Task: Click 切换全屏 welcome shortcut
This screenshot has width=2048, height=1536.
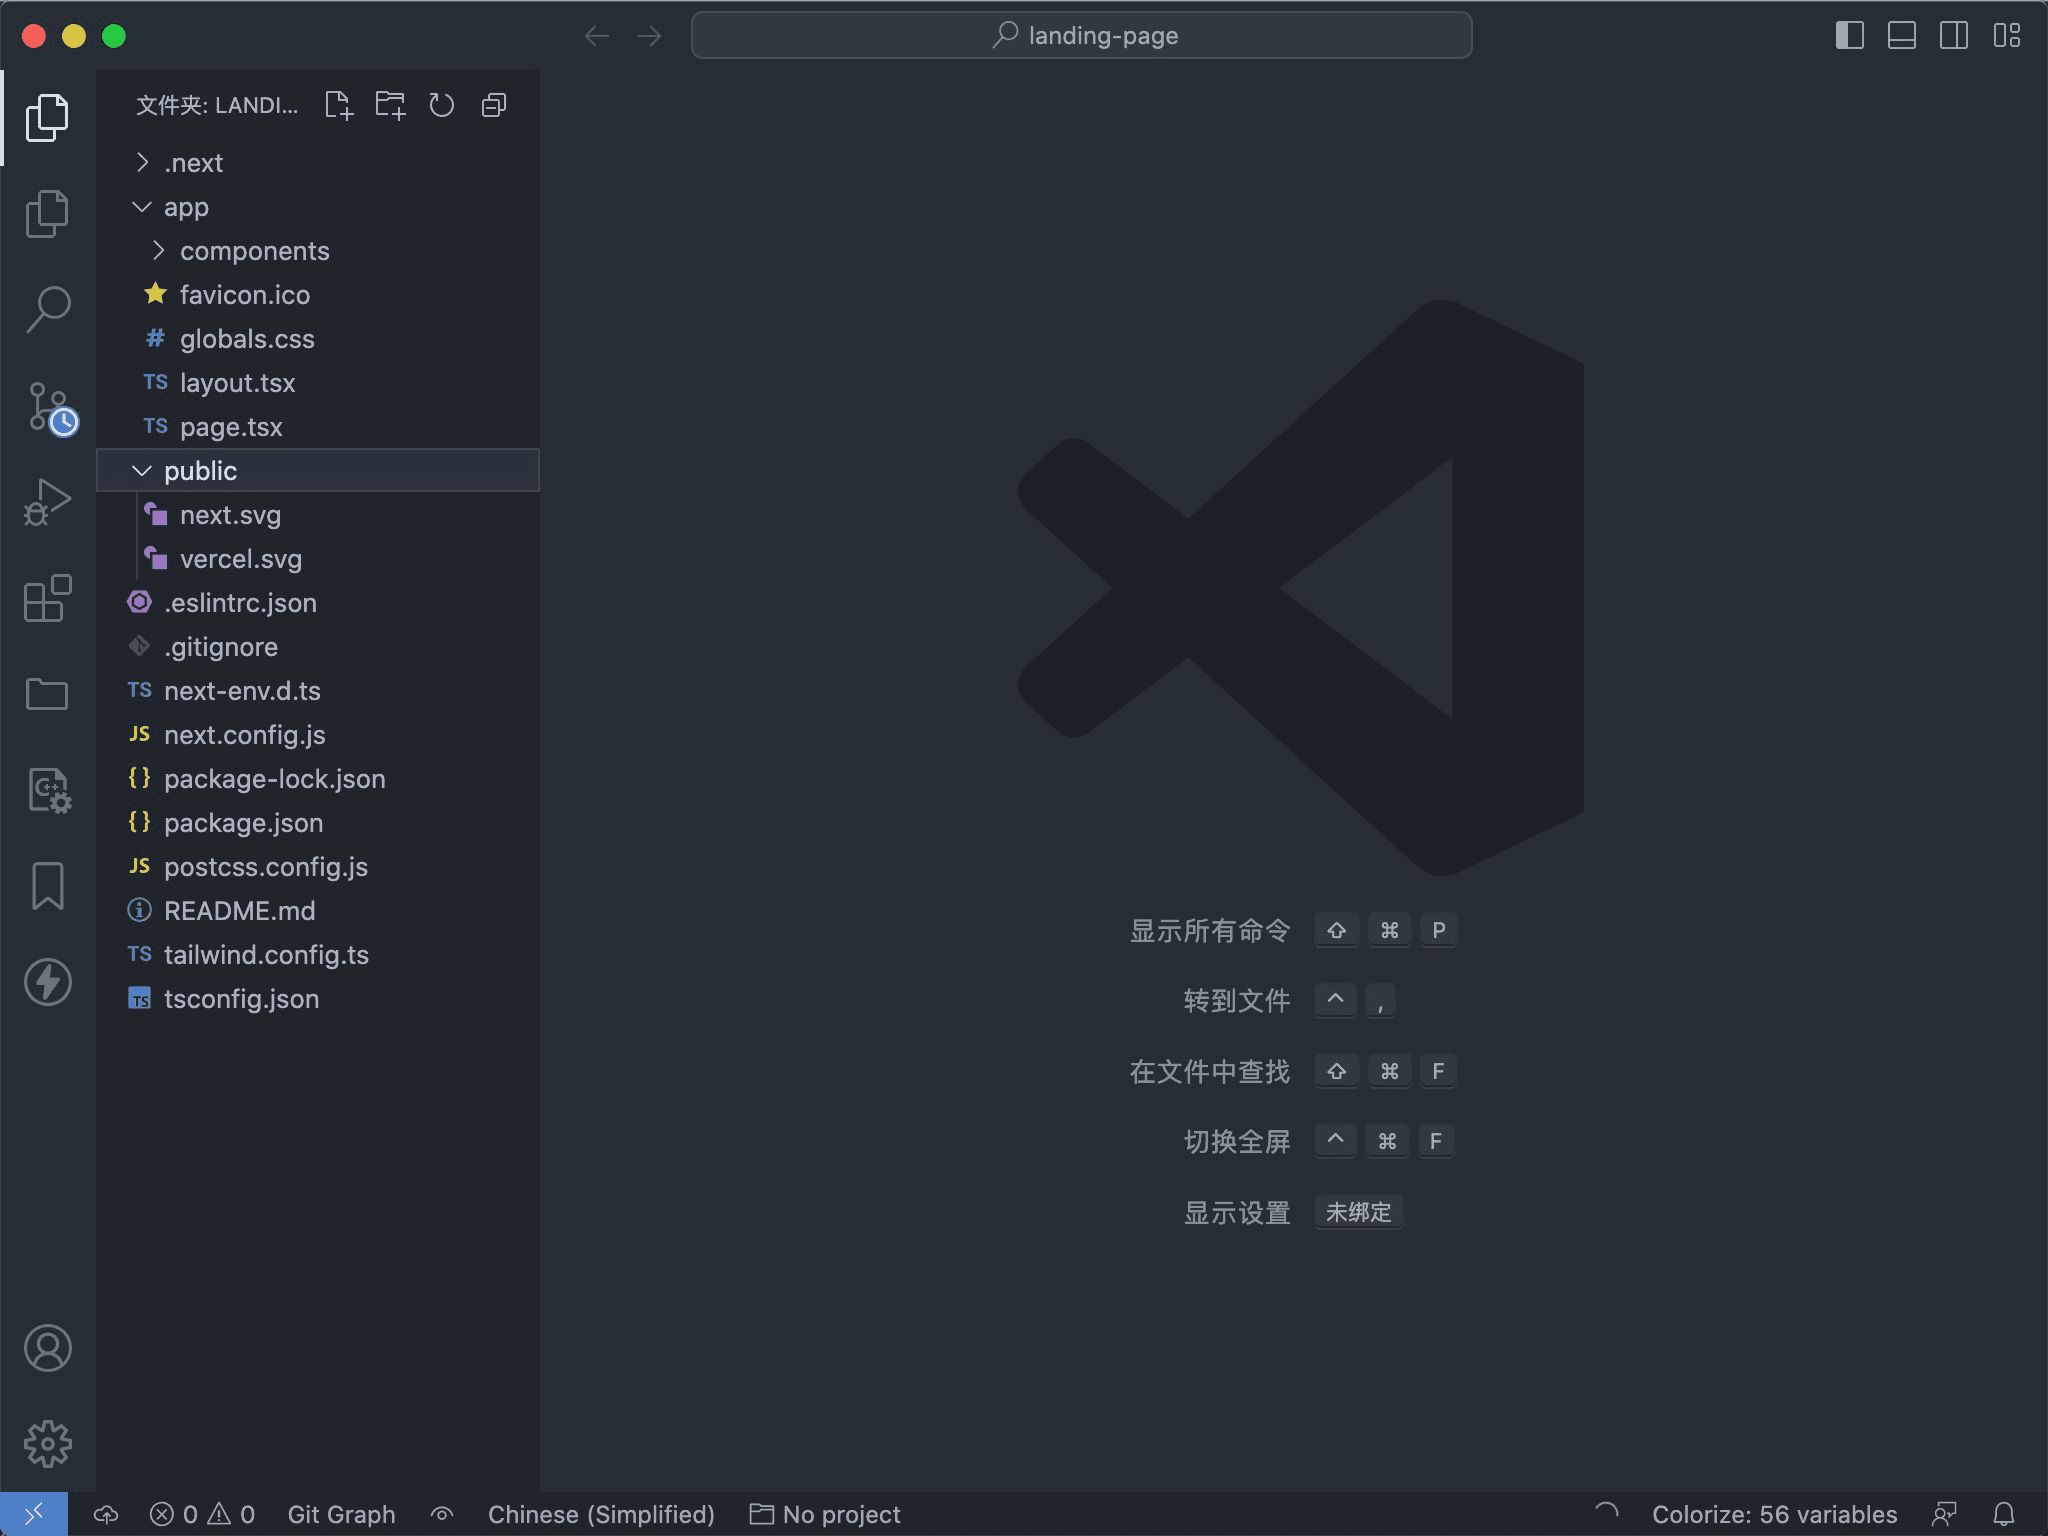Action: point(1237,1142)
